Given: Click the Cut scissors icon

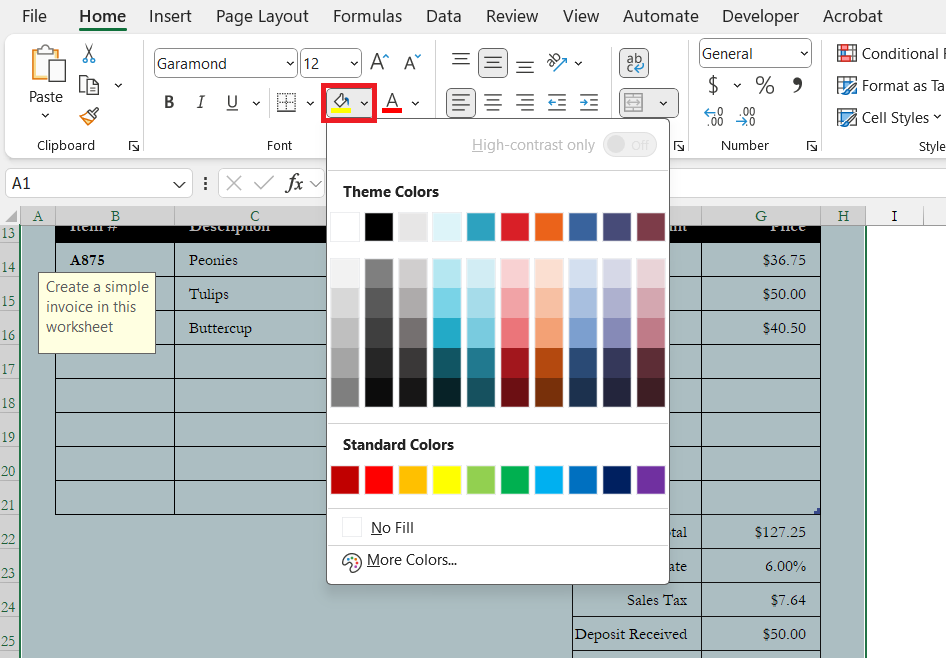Looking at the screenshot, I should point(89,54).
